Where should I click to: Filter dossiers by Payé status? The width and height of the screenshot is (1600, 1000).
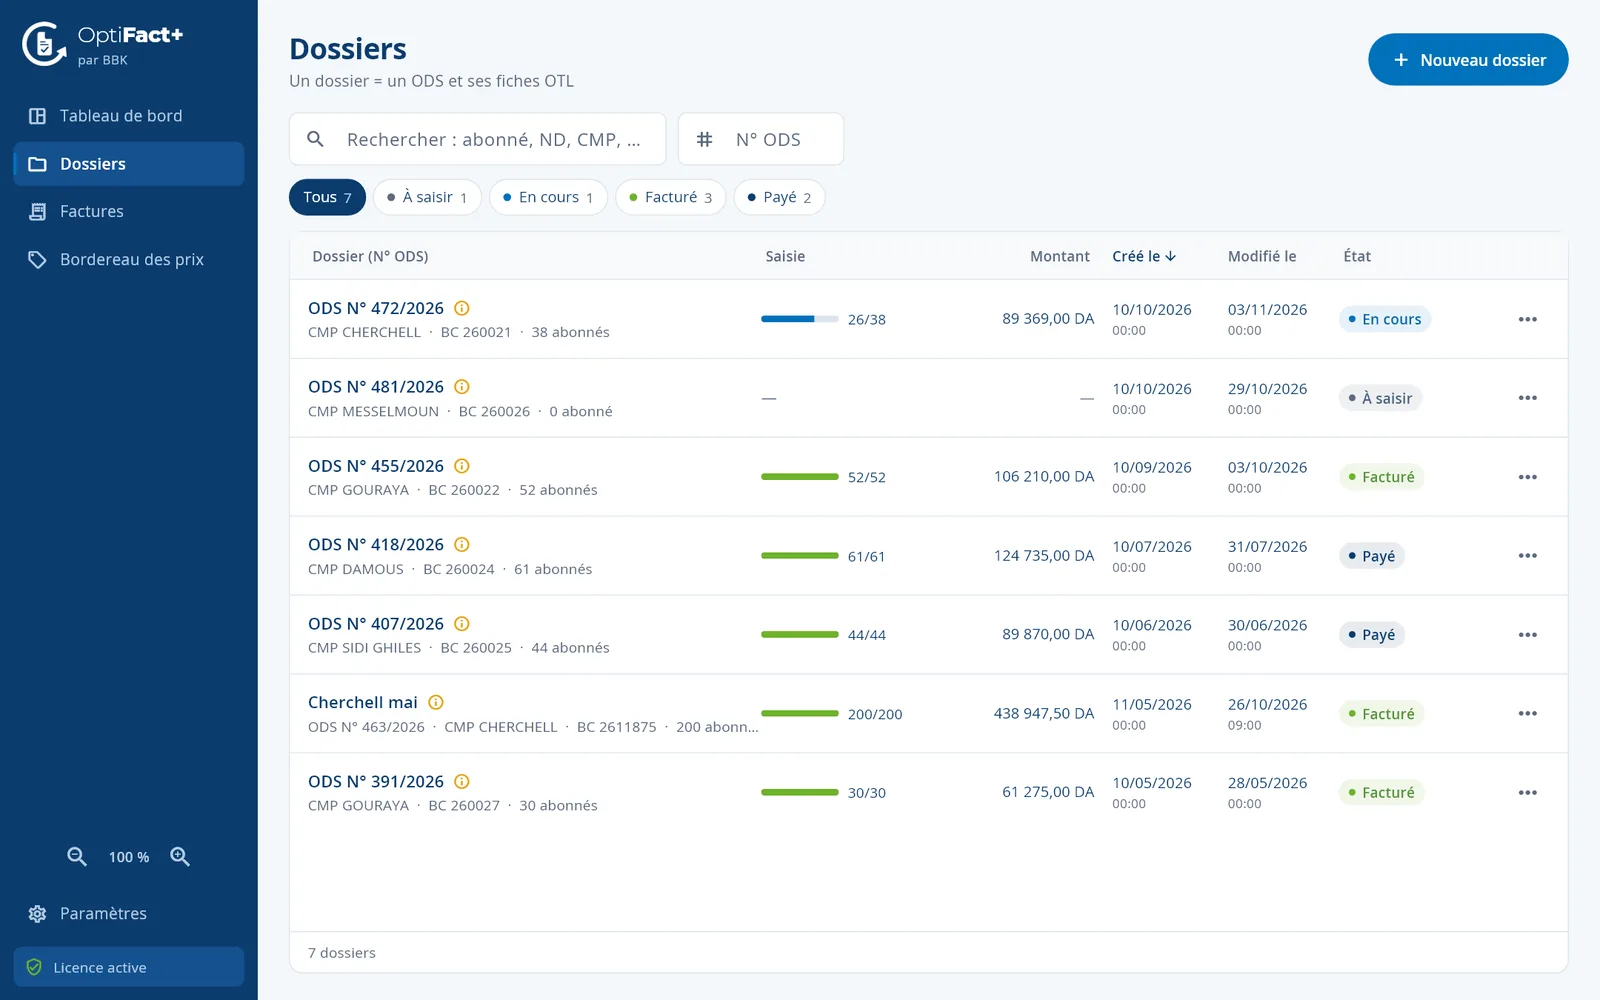(779, 197)
